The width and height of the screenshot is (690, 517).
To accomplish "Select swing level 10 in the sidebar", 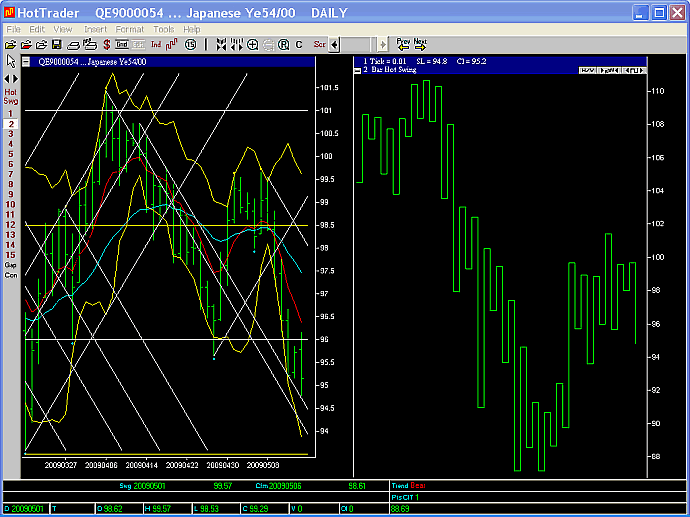I will [11, 205].
